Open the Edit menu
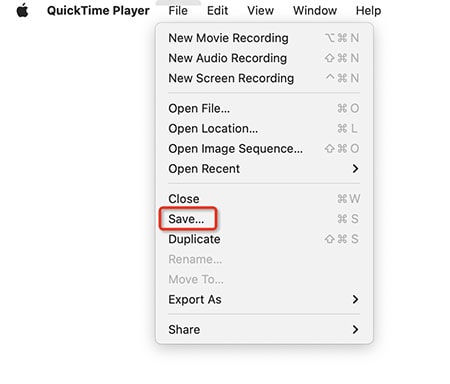The width and height of the screenshot is (450, 384). click(x=217, y=11)
